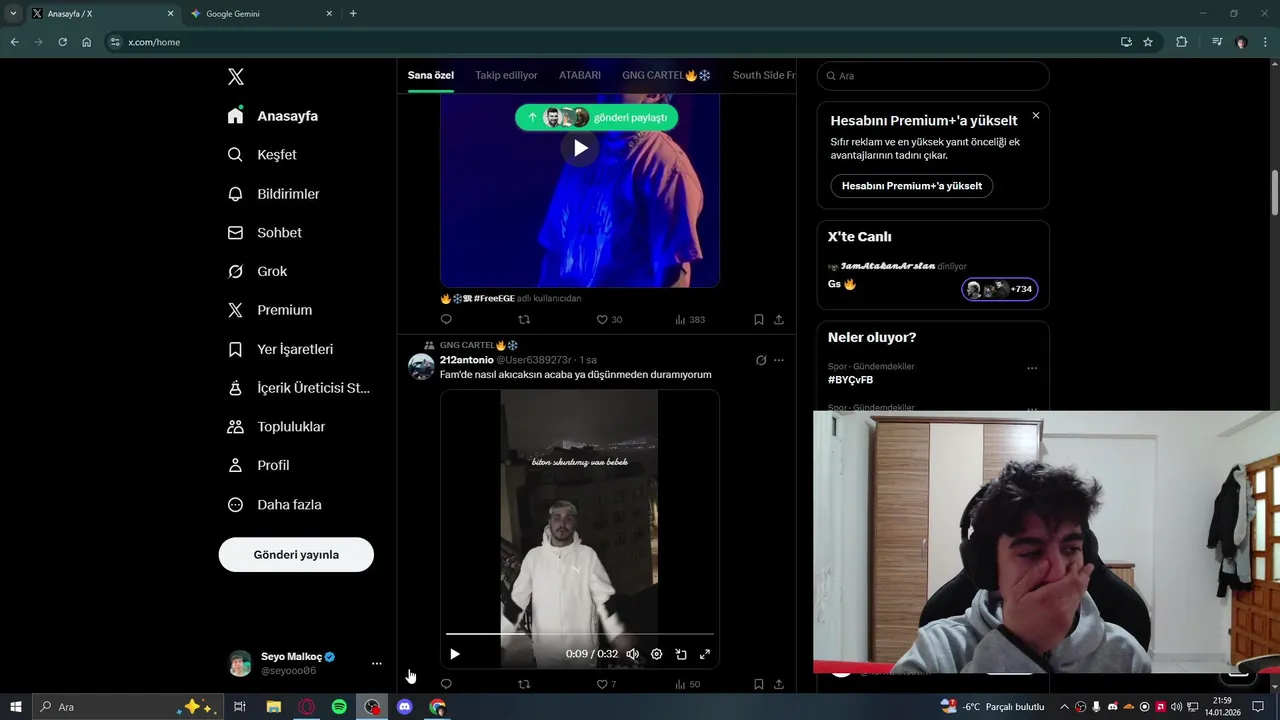Screen dimensions: 1280x720
Task: Switch to the Google Gemini browser tab
Action: tap(262, 14)
